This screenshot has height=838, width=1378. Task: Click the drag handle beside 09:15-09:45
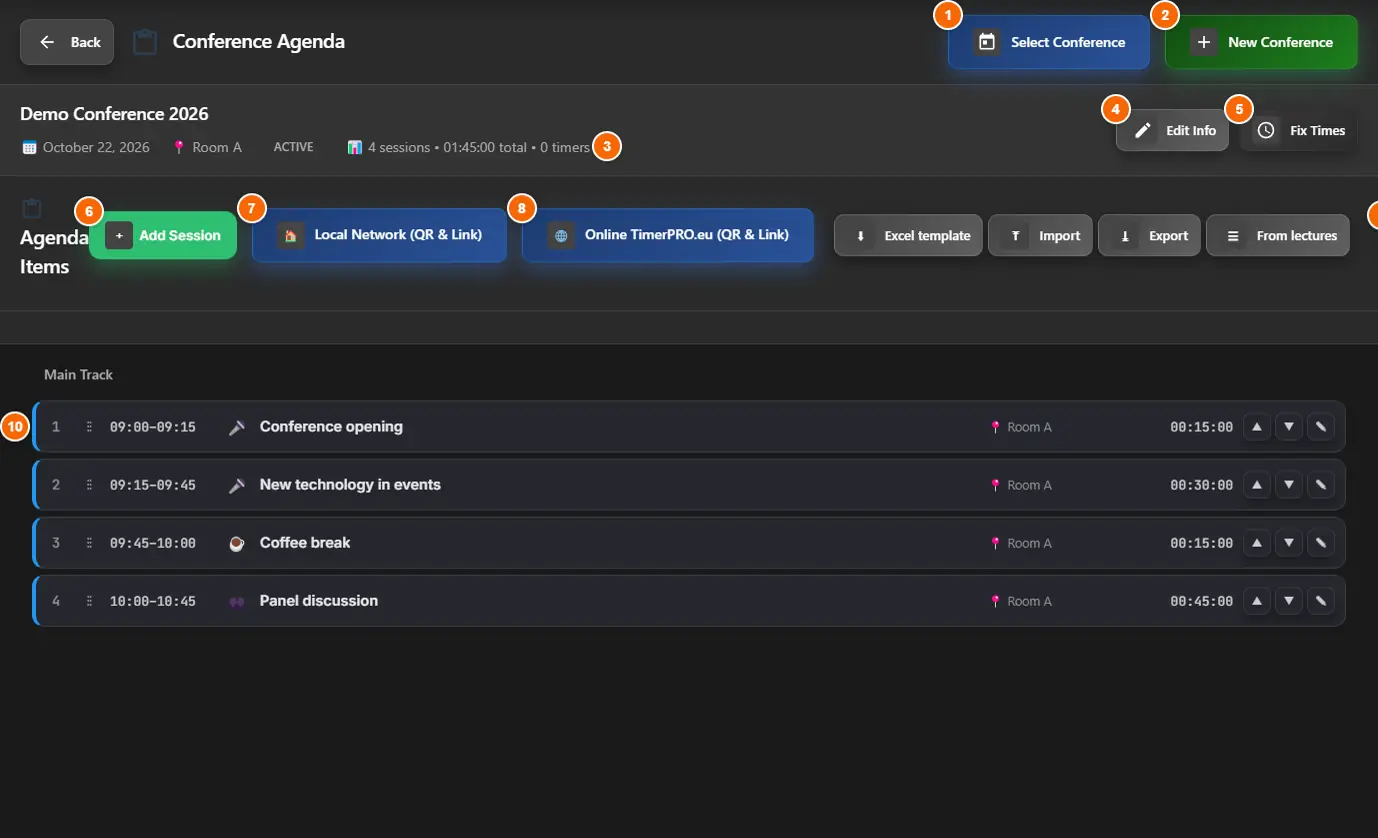[x=89, y=485]
